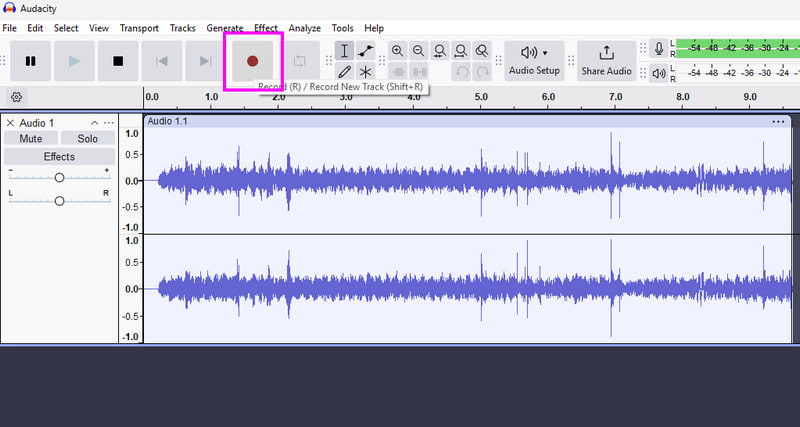The height and width of the screenshot is (427, 800).
Task: Stop playback with the Stop button
Action: coord(118,61)
